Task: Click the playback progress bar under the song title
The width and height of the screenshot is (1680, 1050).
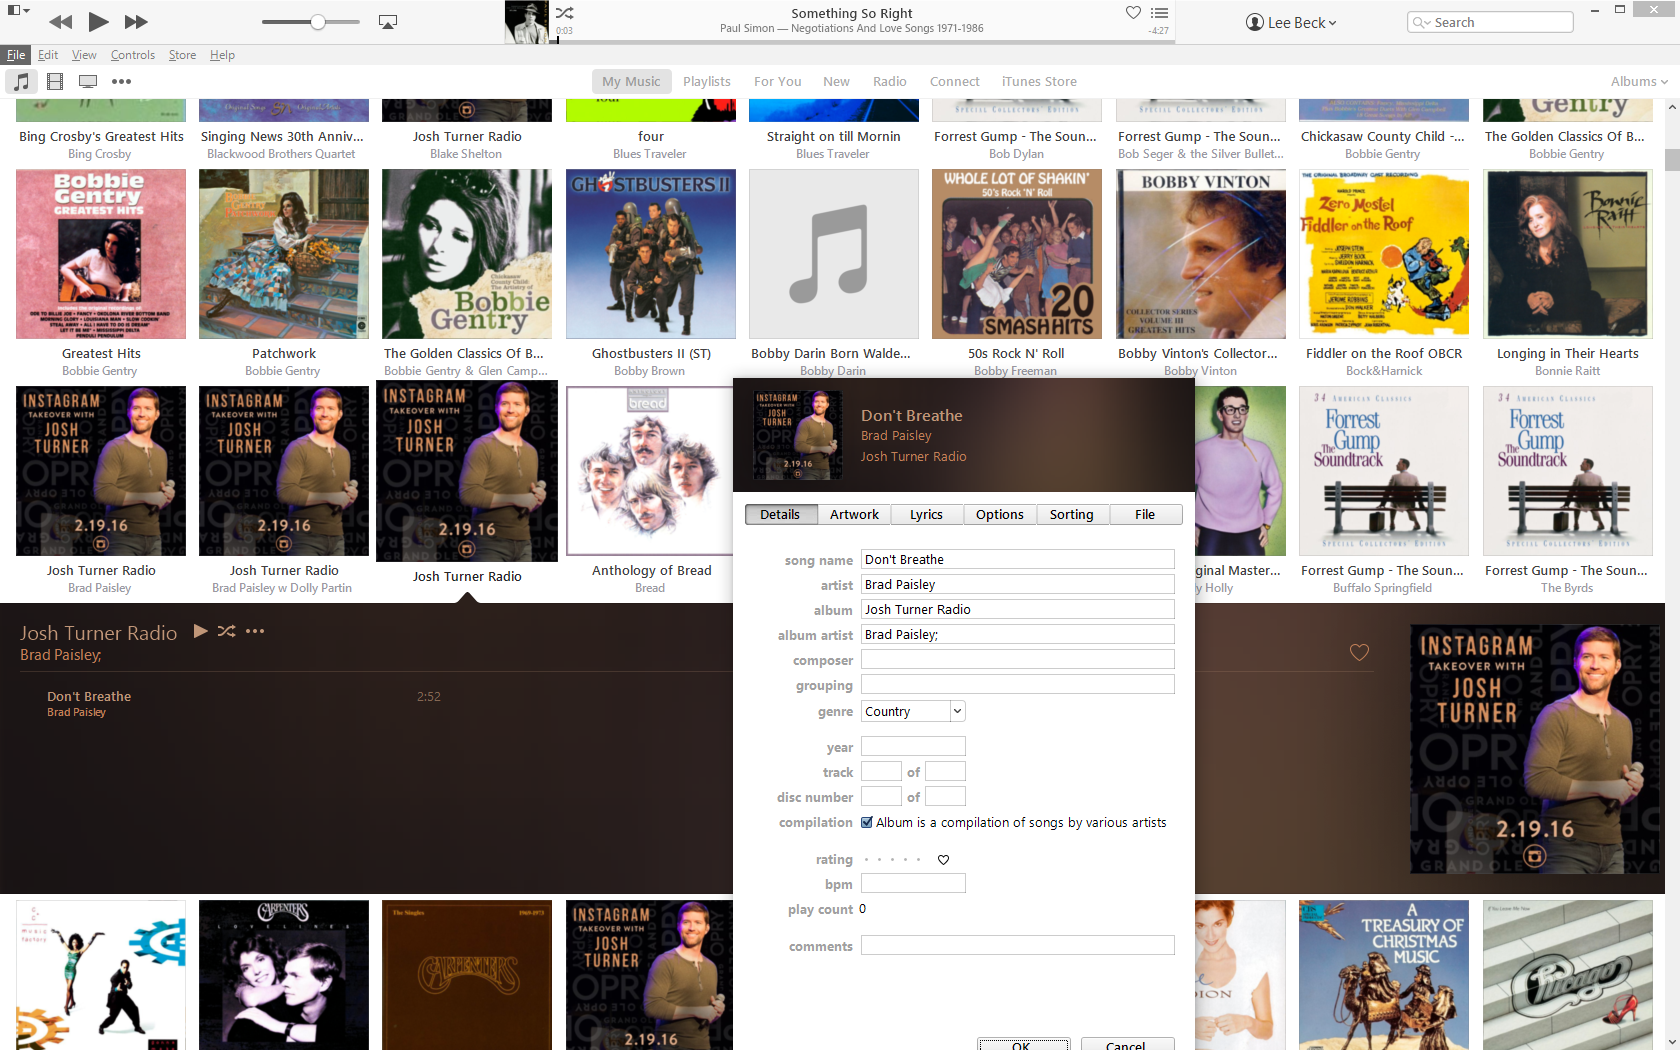Action: click(x=864, y=42)
